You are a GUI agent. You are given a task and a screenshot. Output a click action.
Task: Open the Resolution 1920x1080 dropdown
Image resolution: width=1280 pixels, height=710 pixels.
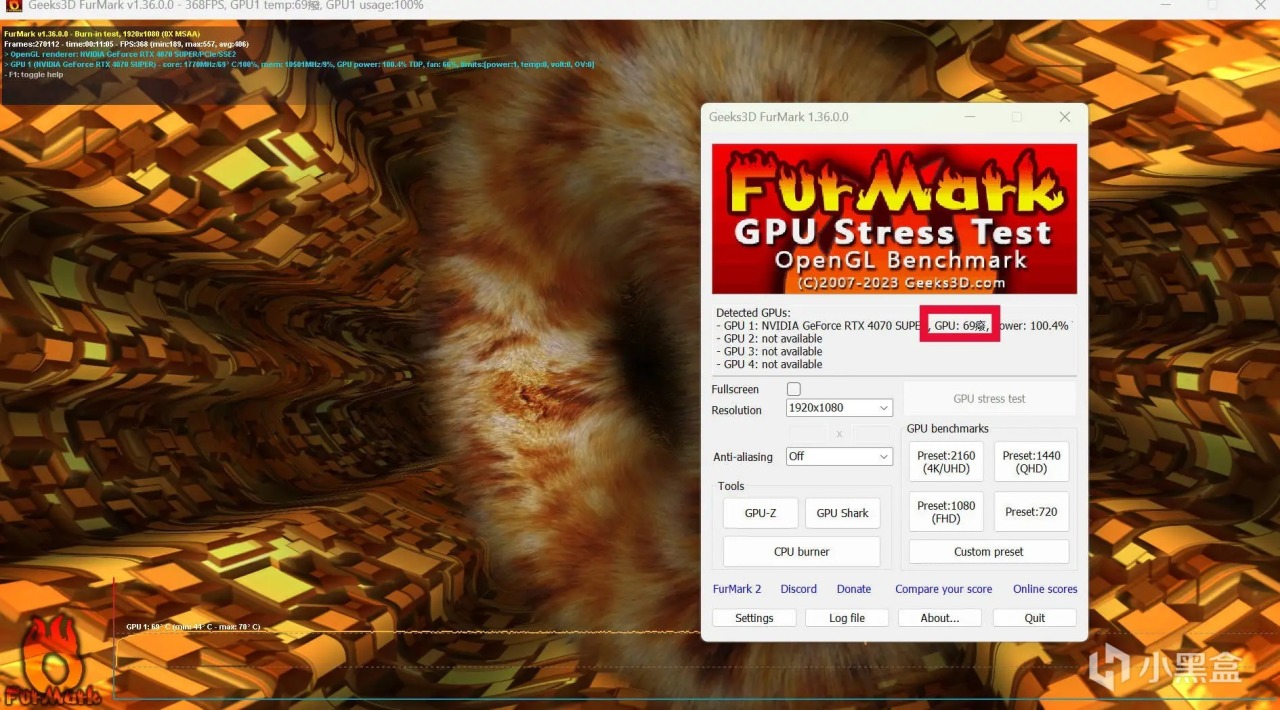[x=839, y=408]
